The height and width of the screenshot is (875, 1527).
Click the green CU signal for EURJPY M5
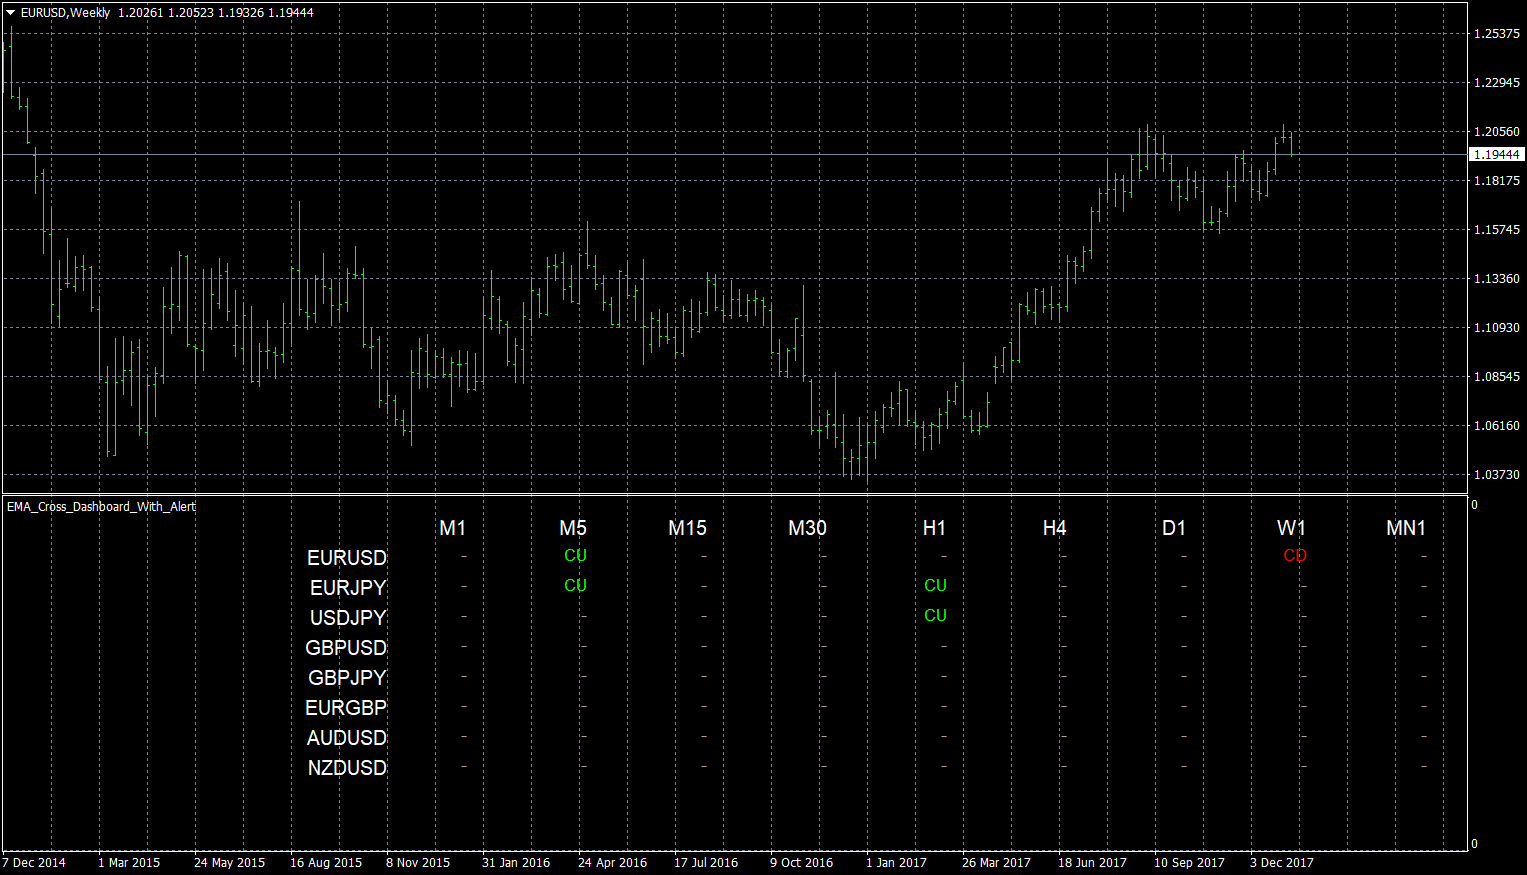[x=575, y=586]
